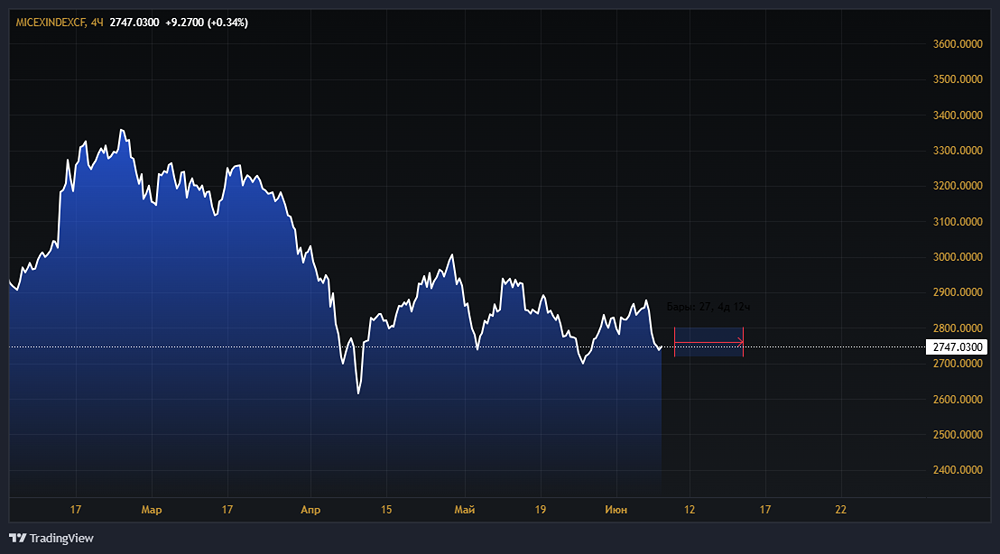The height and width of the screenshot is (554, 1000).
Task: Click the Апр label on time axis
Action: click(310, 510)
